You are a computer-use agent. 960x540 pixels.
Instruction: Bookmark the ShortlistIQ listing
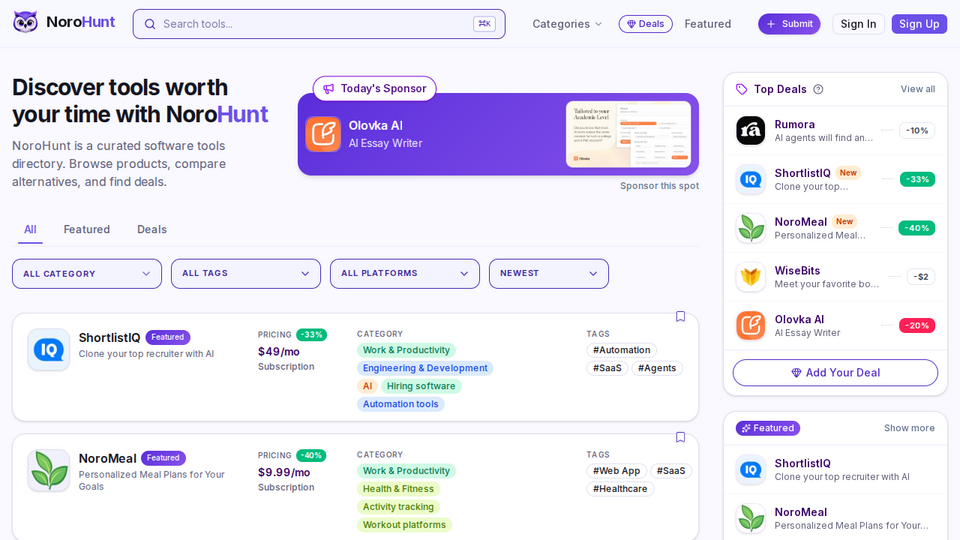pyautogui.click(x=680, y=317)
